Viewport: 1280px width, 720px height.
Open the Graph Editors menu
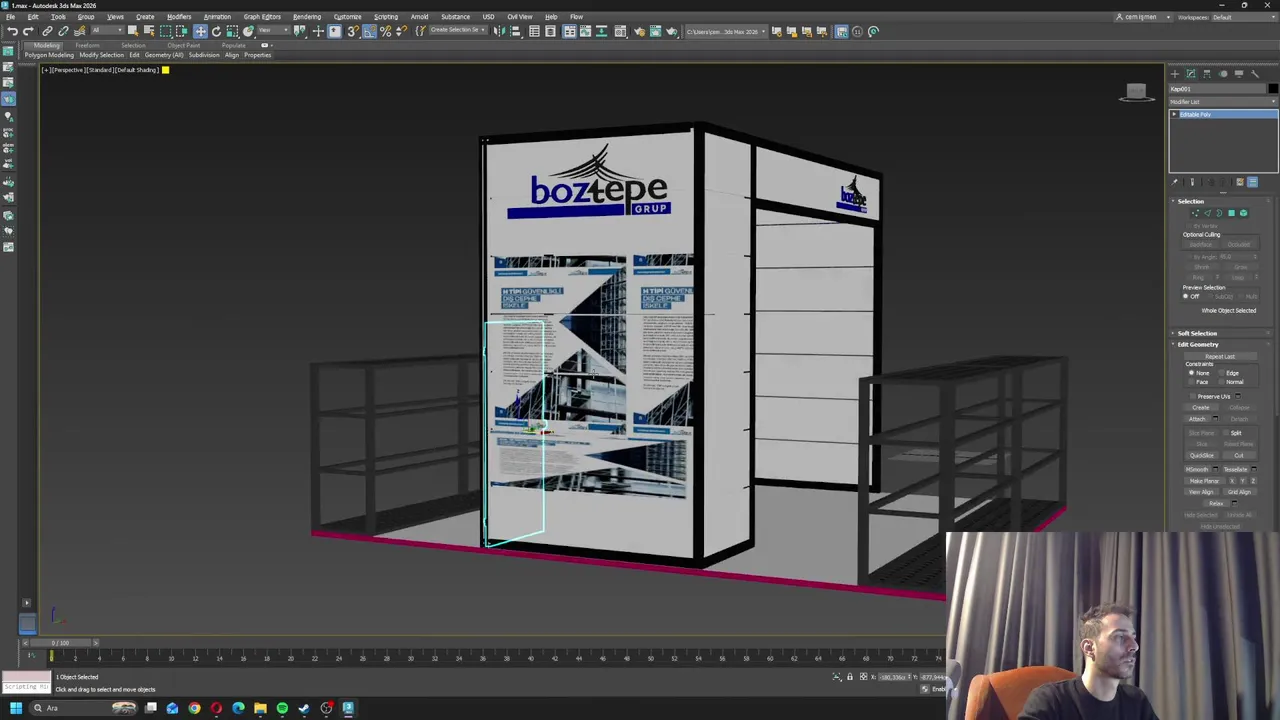pos(262,17)
